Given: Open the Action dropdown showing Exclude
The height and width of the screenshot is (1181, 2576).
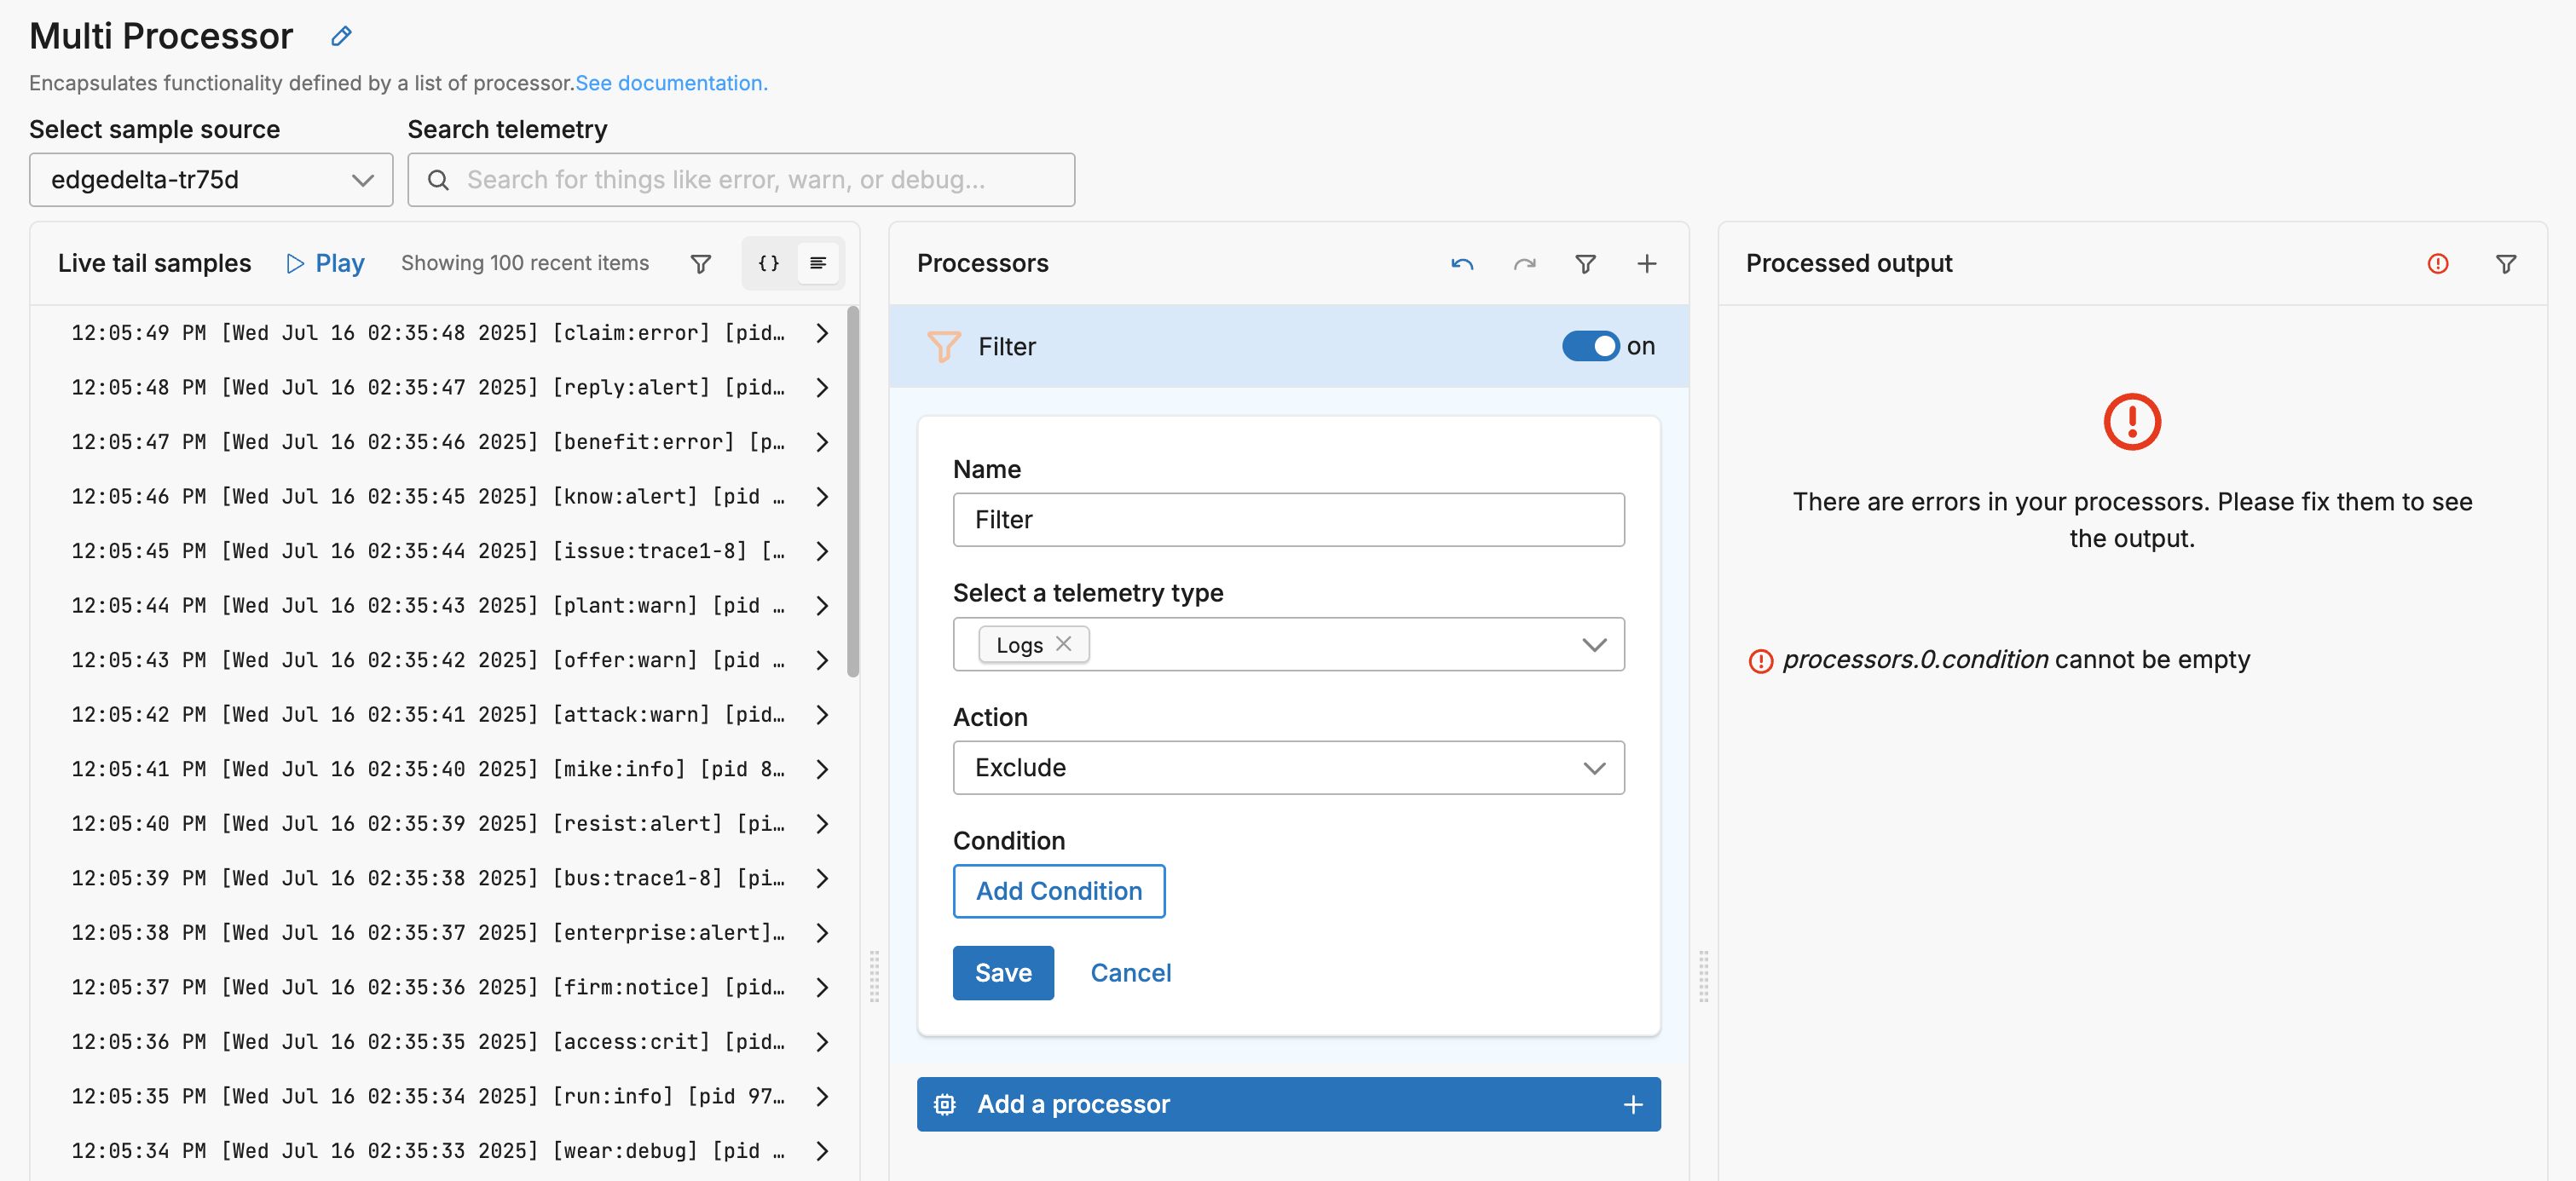Looking at the screenshot, I should pyautogui.click(x=1288, y=768).
